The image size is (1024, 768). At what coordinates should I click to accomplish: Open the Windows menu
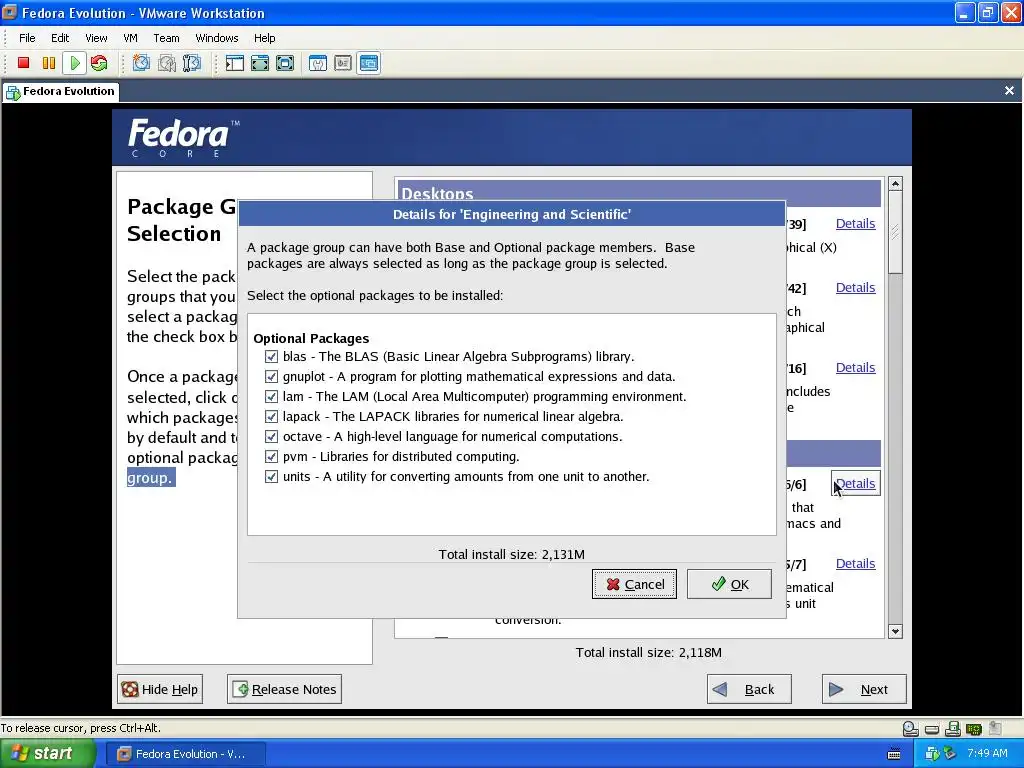217,38
